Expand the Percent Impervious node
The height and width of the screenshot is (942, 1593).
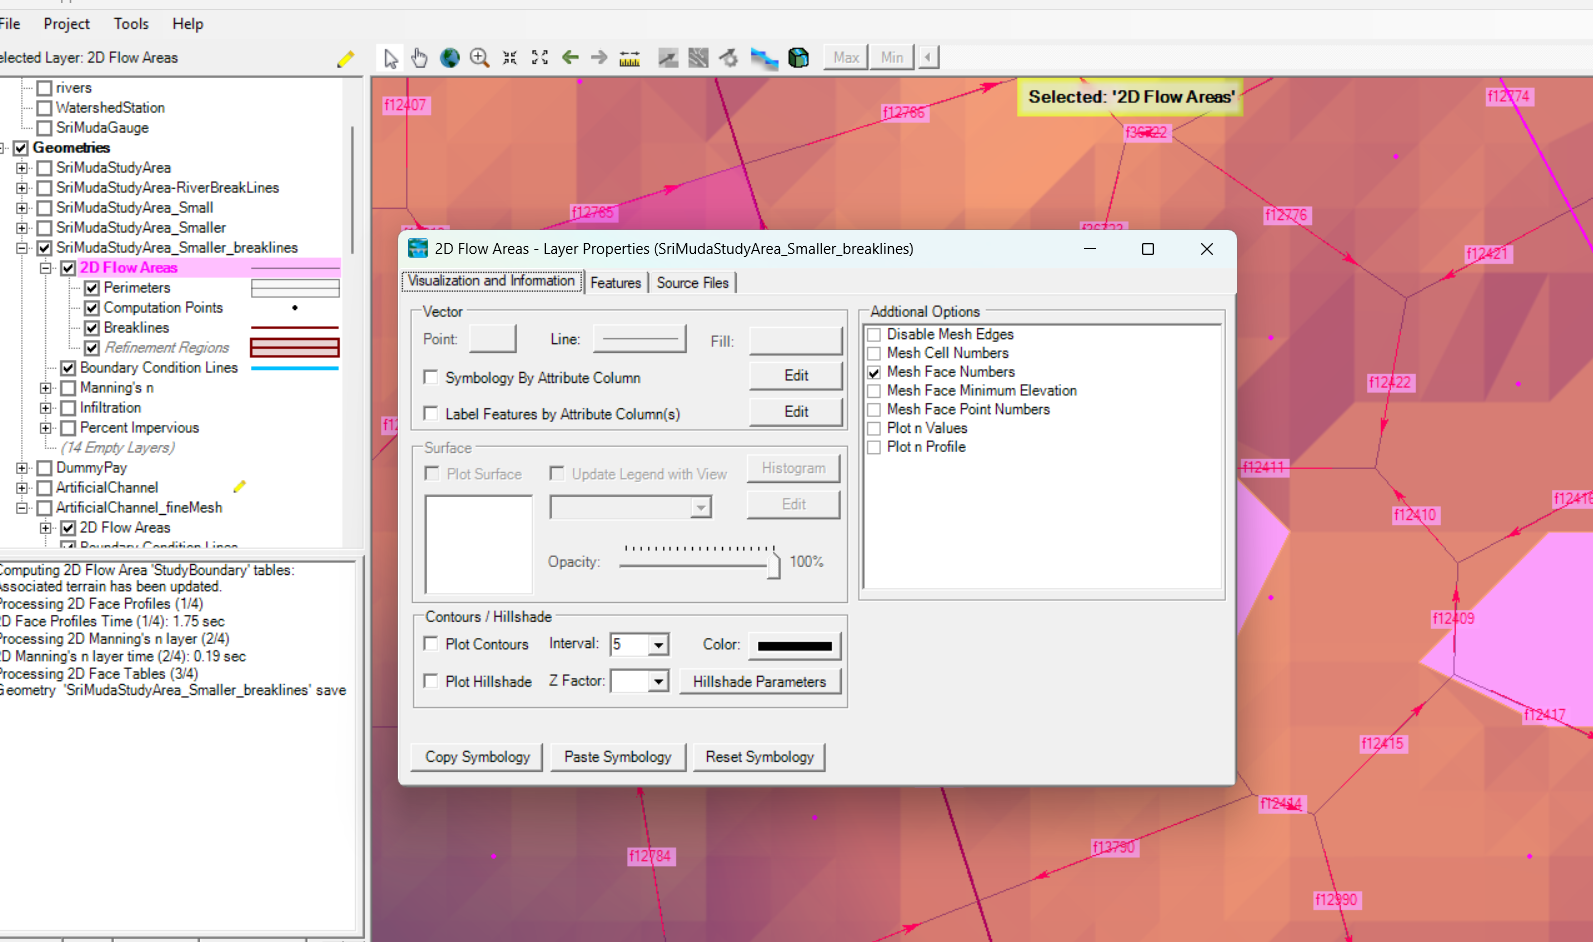[46, 428]
